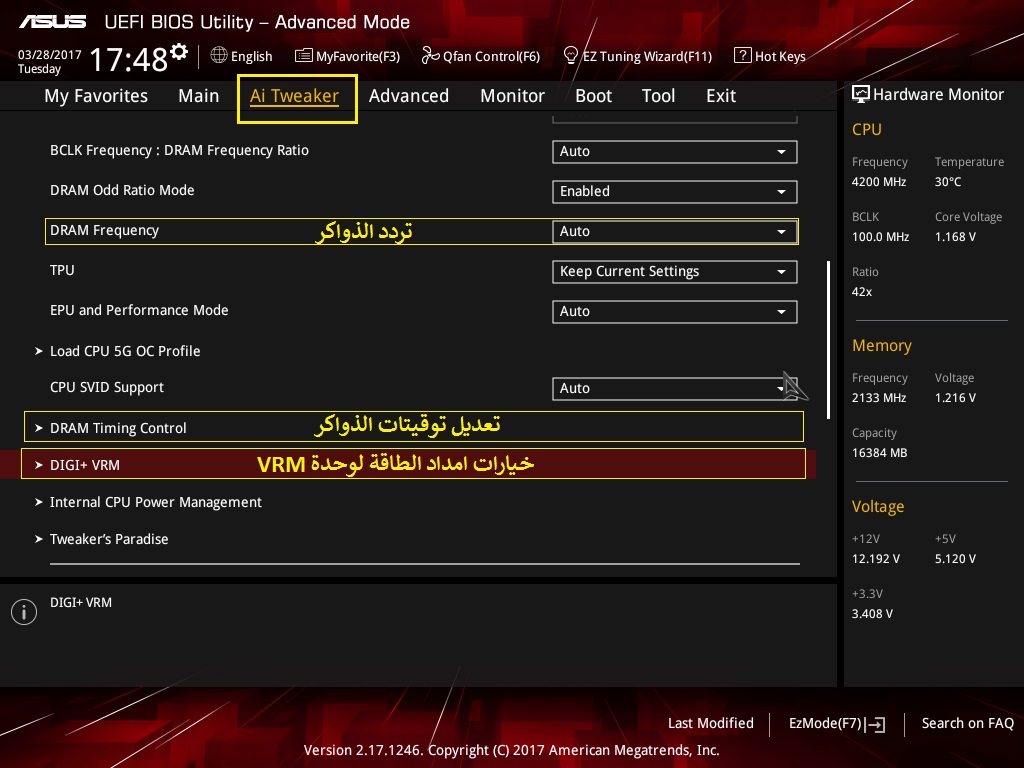Screen dimensions: 1024x768
Task: Click the globe language icon
Action: 219,56
